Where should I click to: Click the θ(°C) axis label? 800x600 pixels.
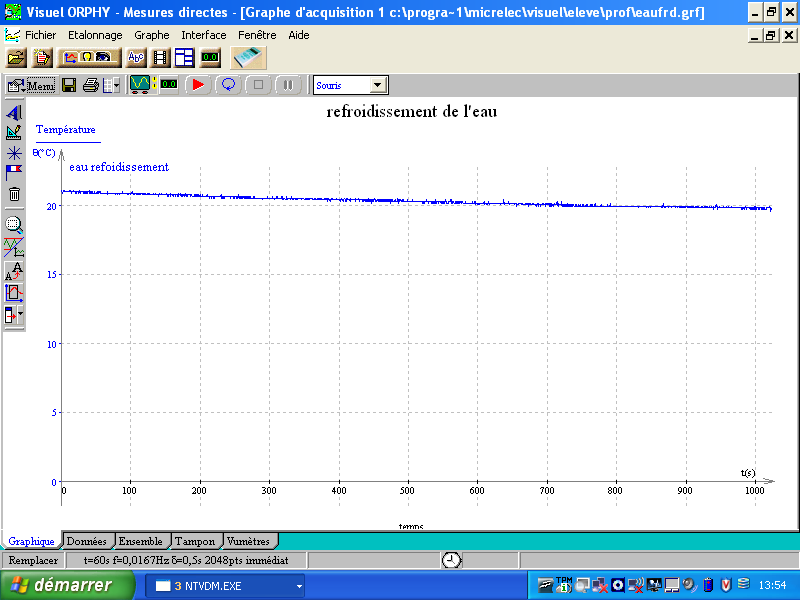44,153
